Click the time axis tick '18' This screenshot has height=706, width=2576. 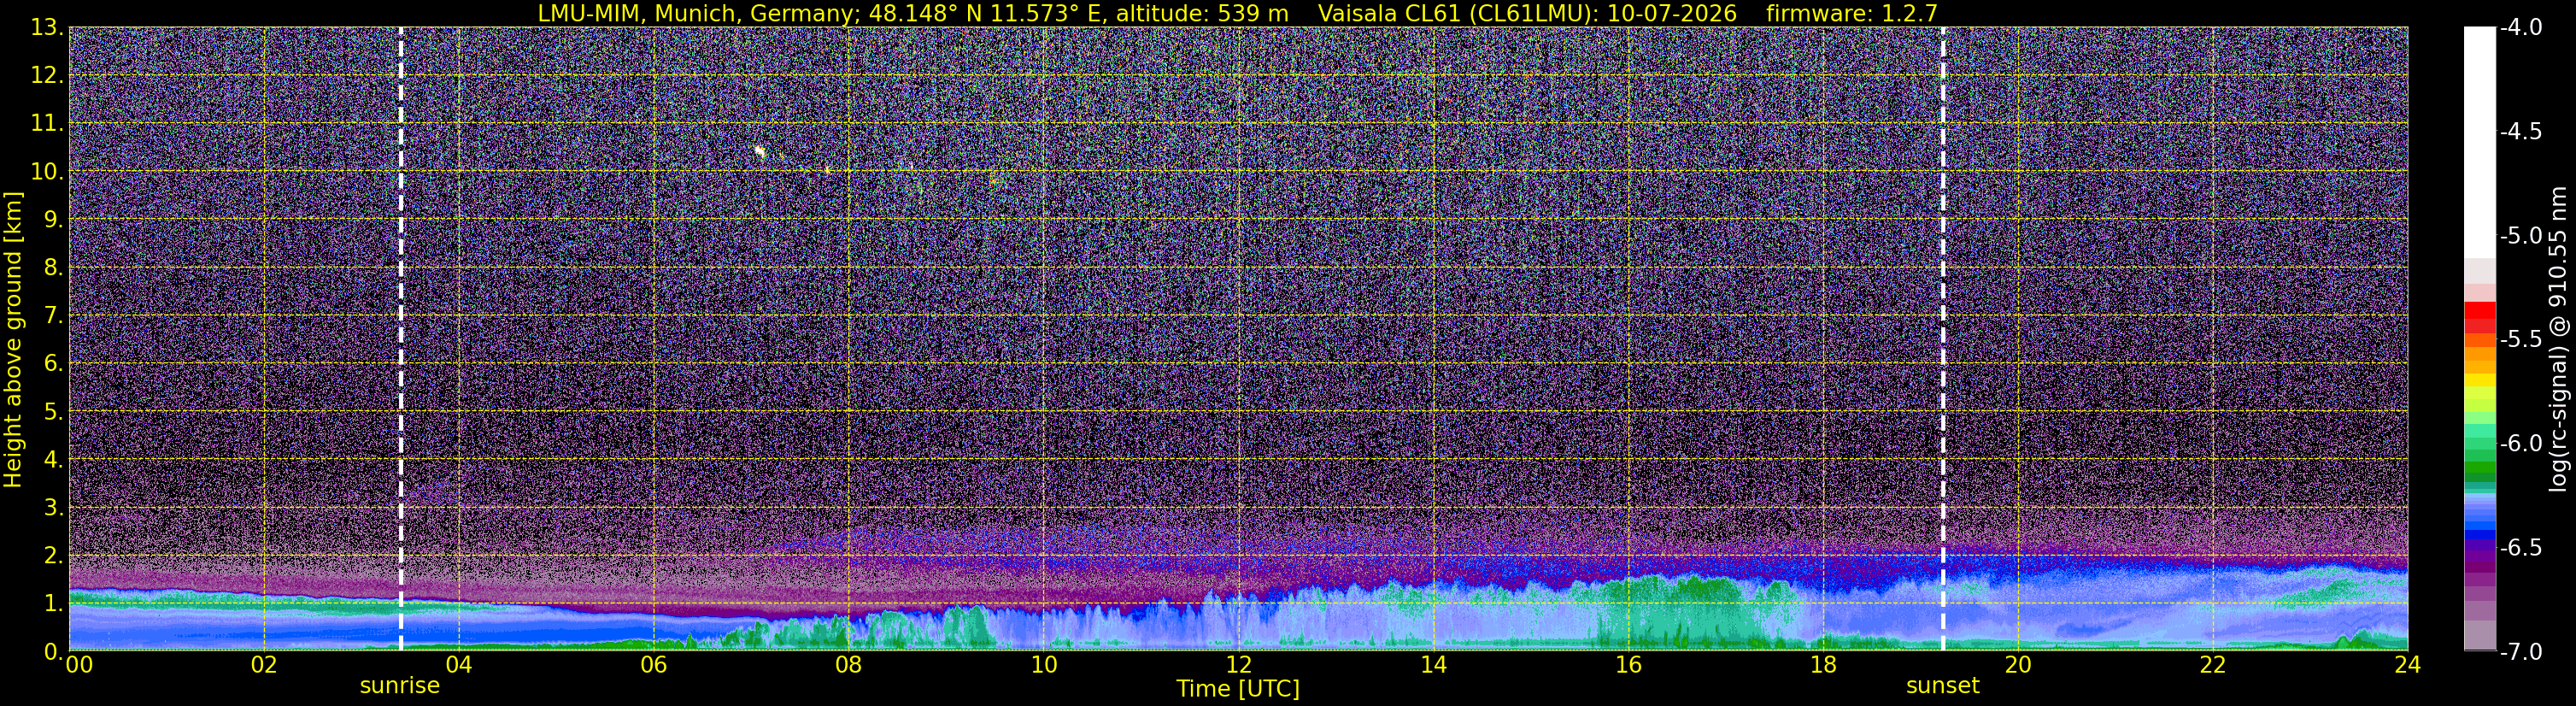pyautogui.click(x=1823, y=665)
